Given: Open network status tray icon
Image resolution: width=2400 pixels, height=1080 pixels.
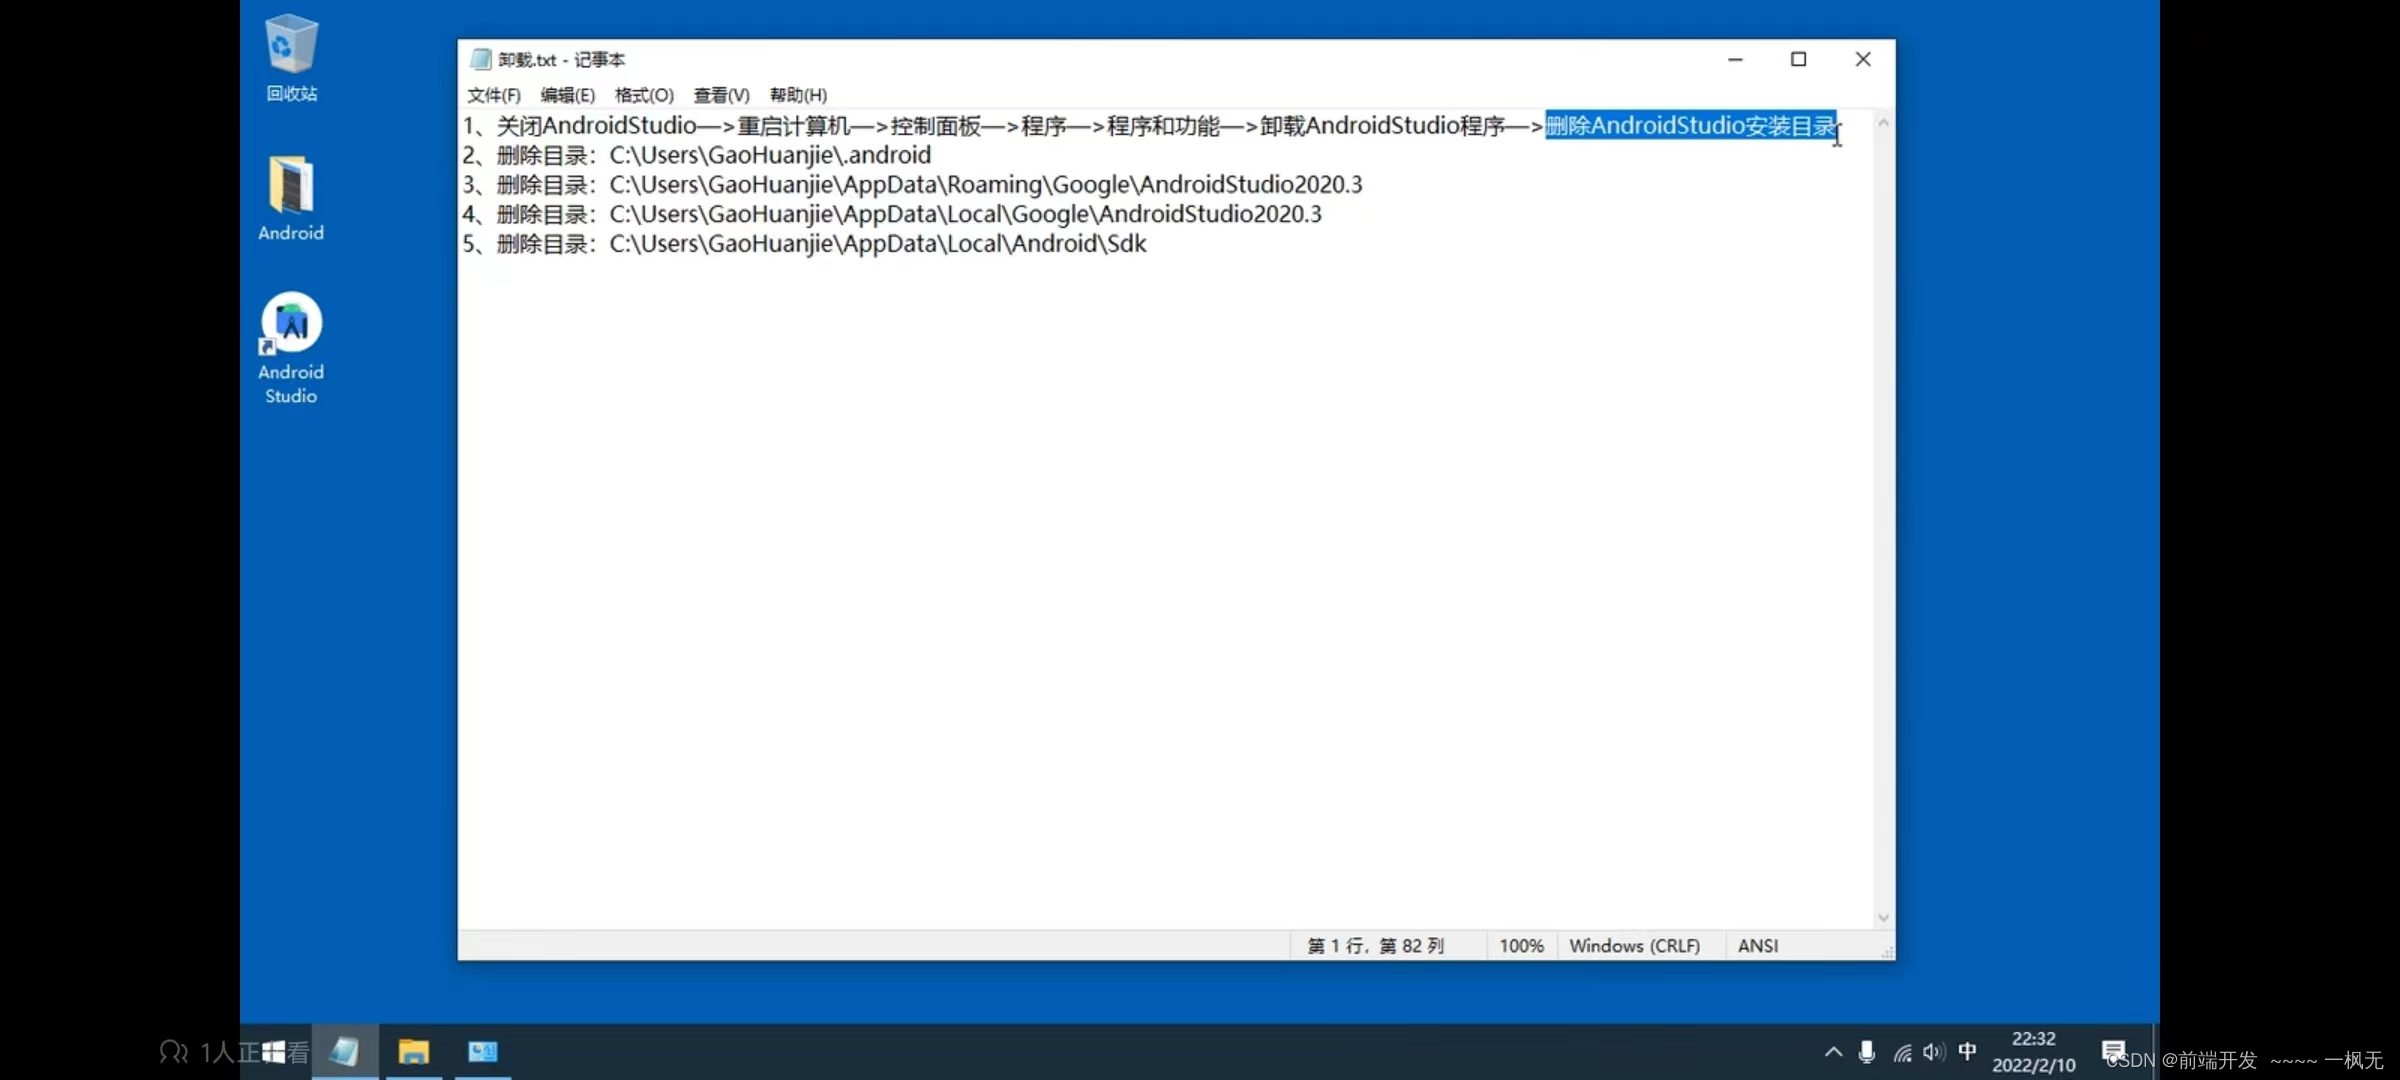Looking at the screenshot, I should tap(1902, 1052).
